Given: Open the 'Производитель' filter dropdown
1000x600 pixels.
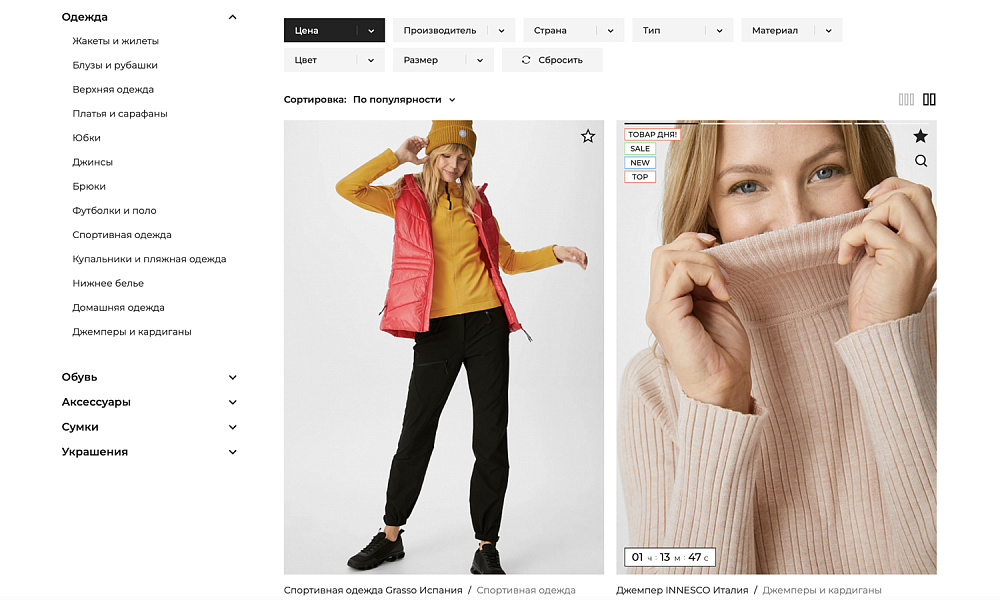Looking at the screenshot, I should click(x=454, y=30).
